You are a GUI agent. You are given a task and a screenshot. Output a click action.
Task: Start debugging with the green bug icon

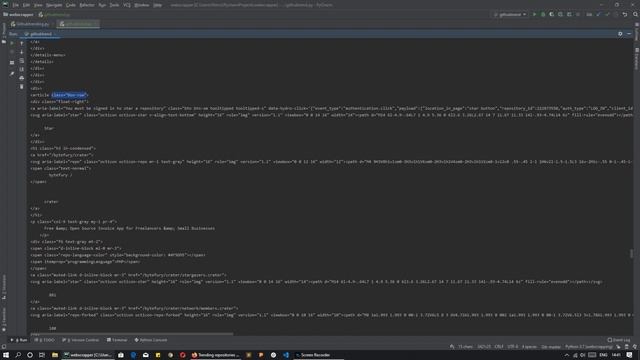click(543, 15)
